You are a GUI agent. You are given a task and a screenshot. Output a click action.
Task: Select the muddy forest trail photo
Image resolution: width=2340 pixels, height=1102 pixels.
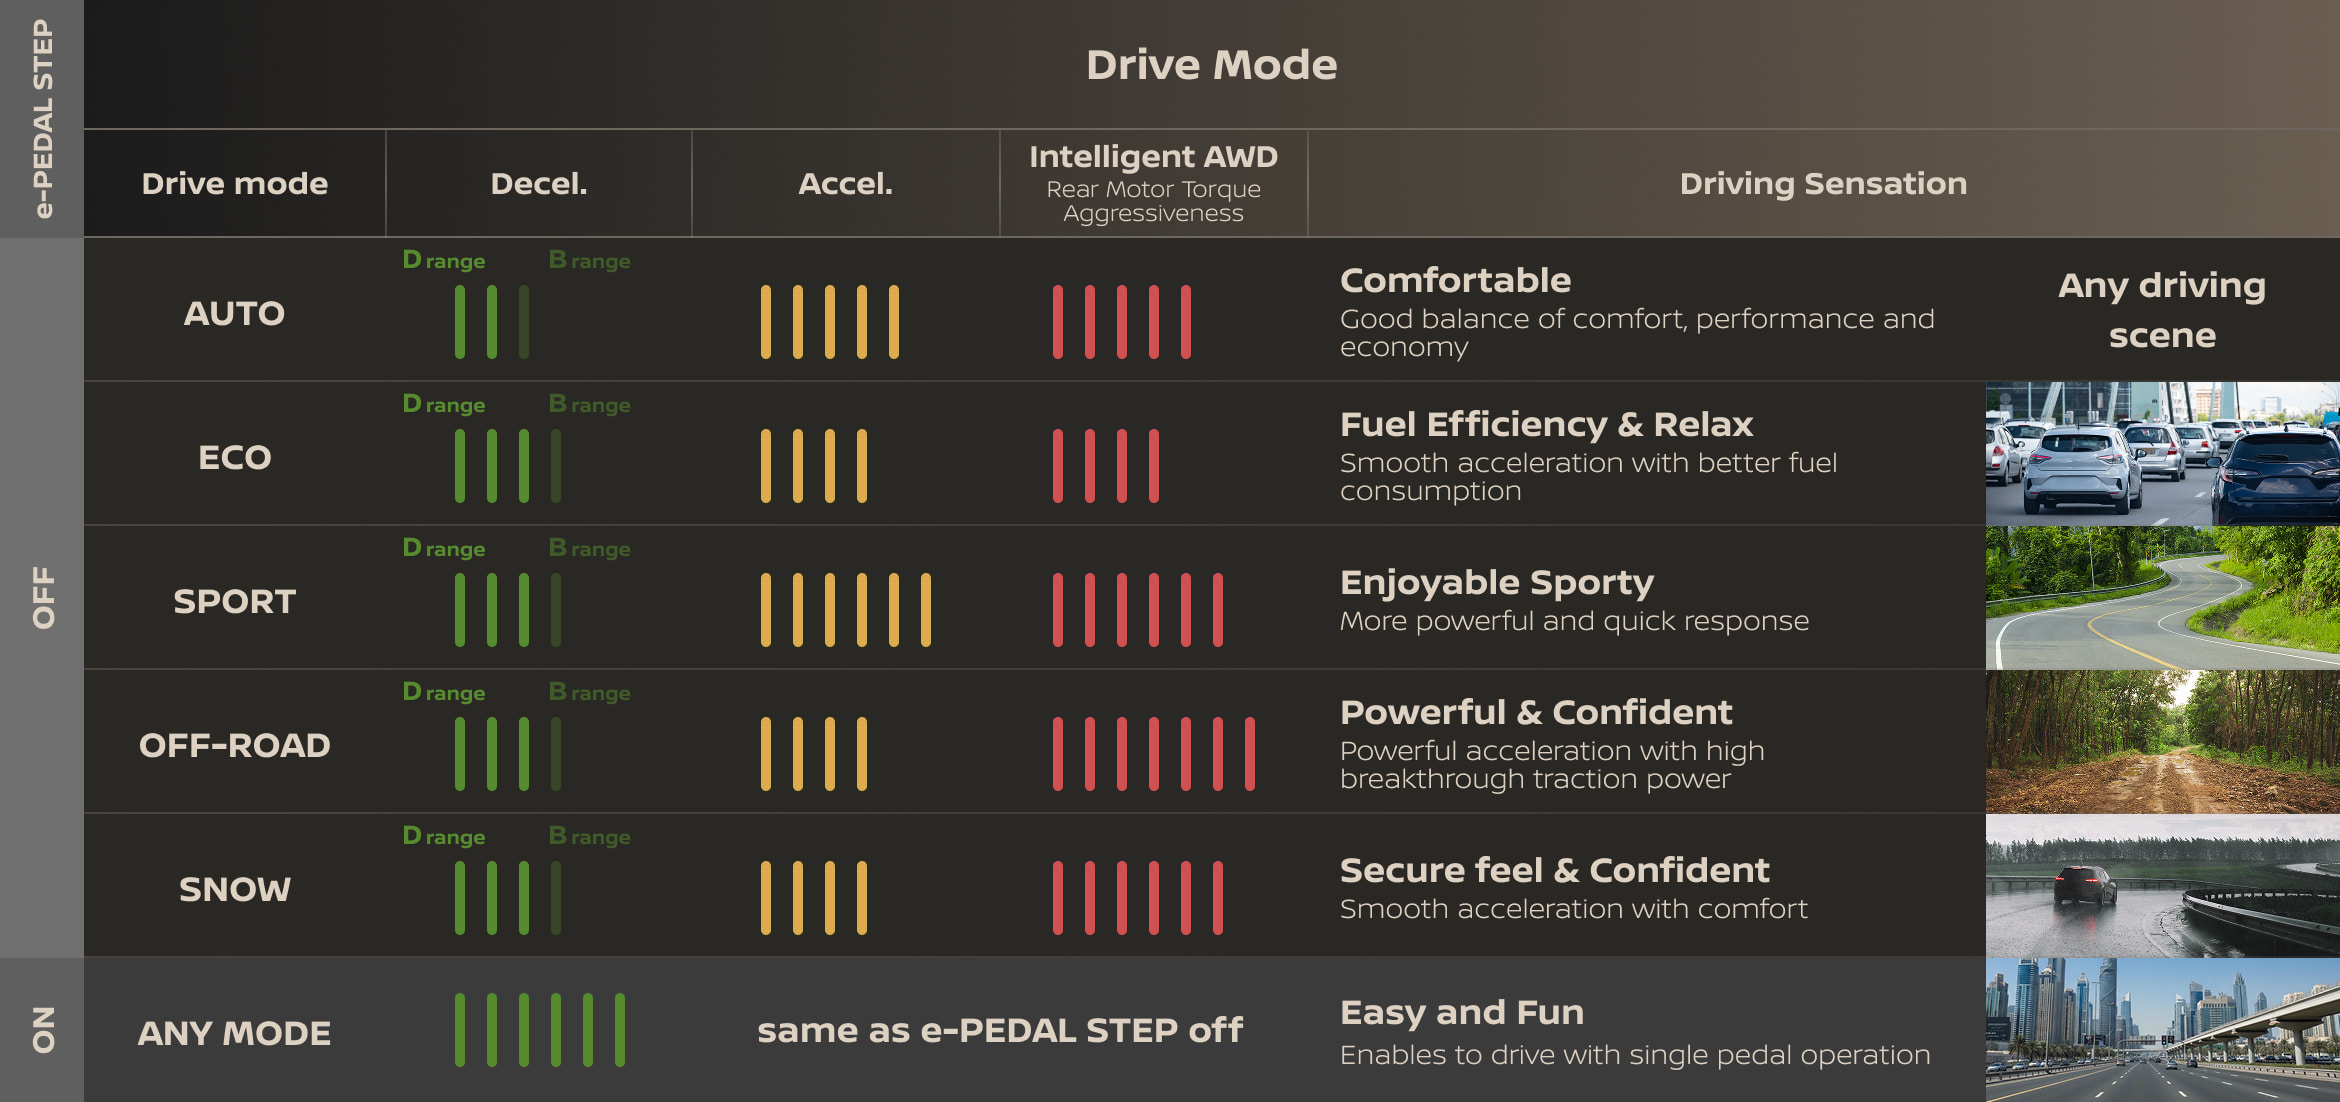coord(2162,741)
